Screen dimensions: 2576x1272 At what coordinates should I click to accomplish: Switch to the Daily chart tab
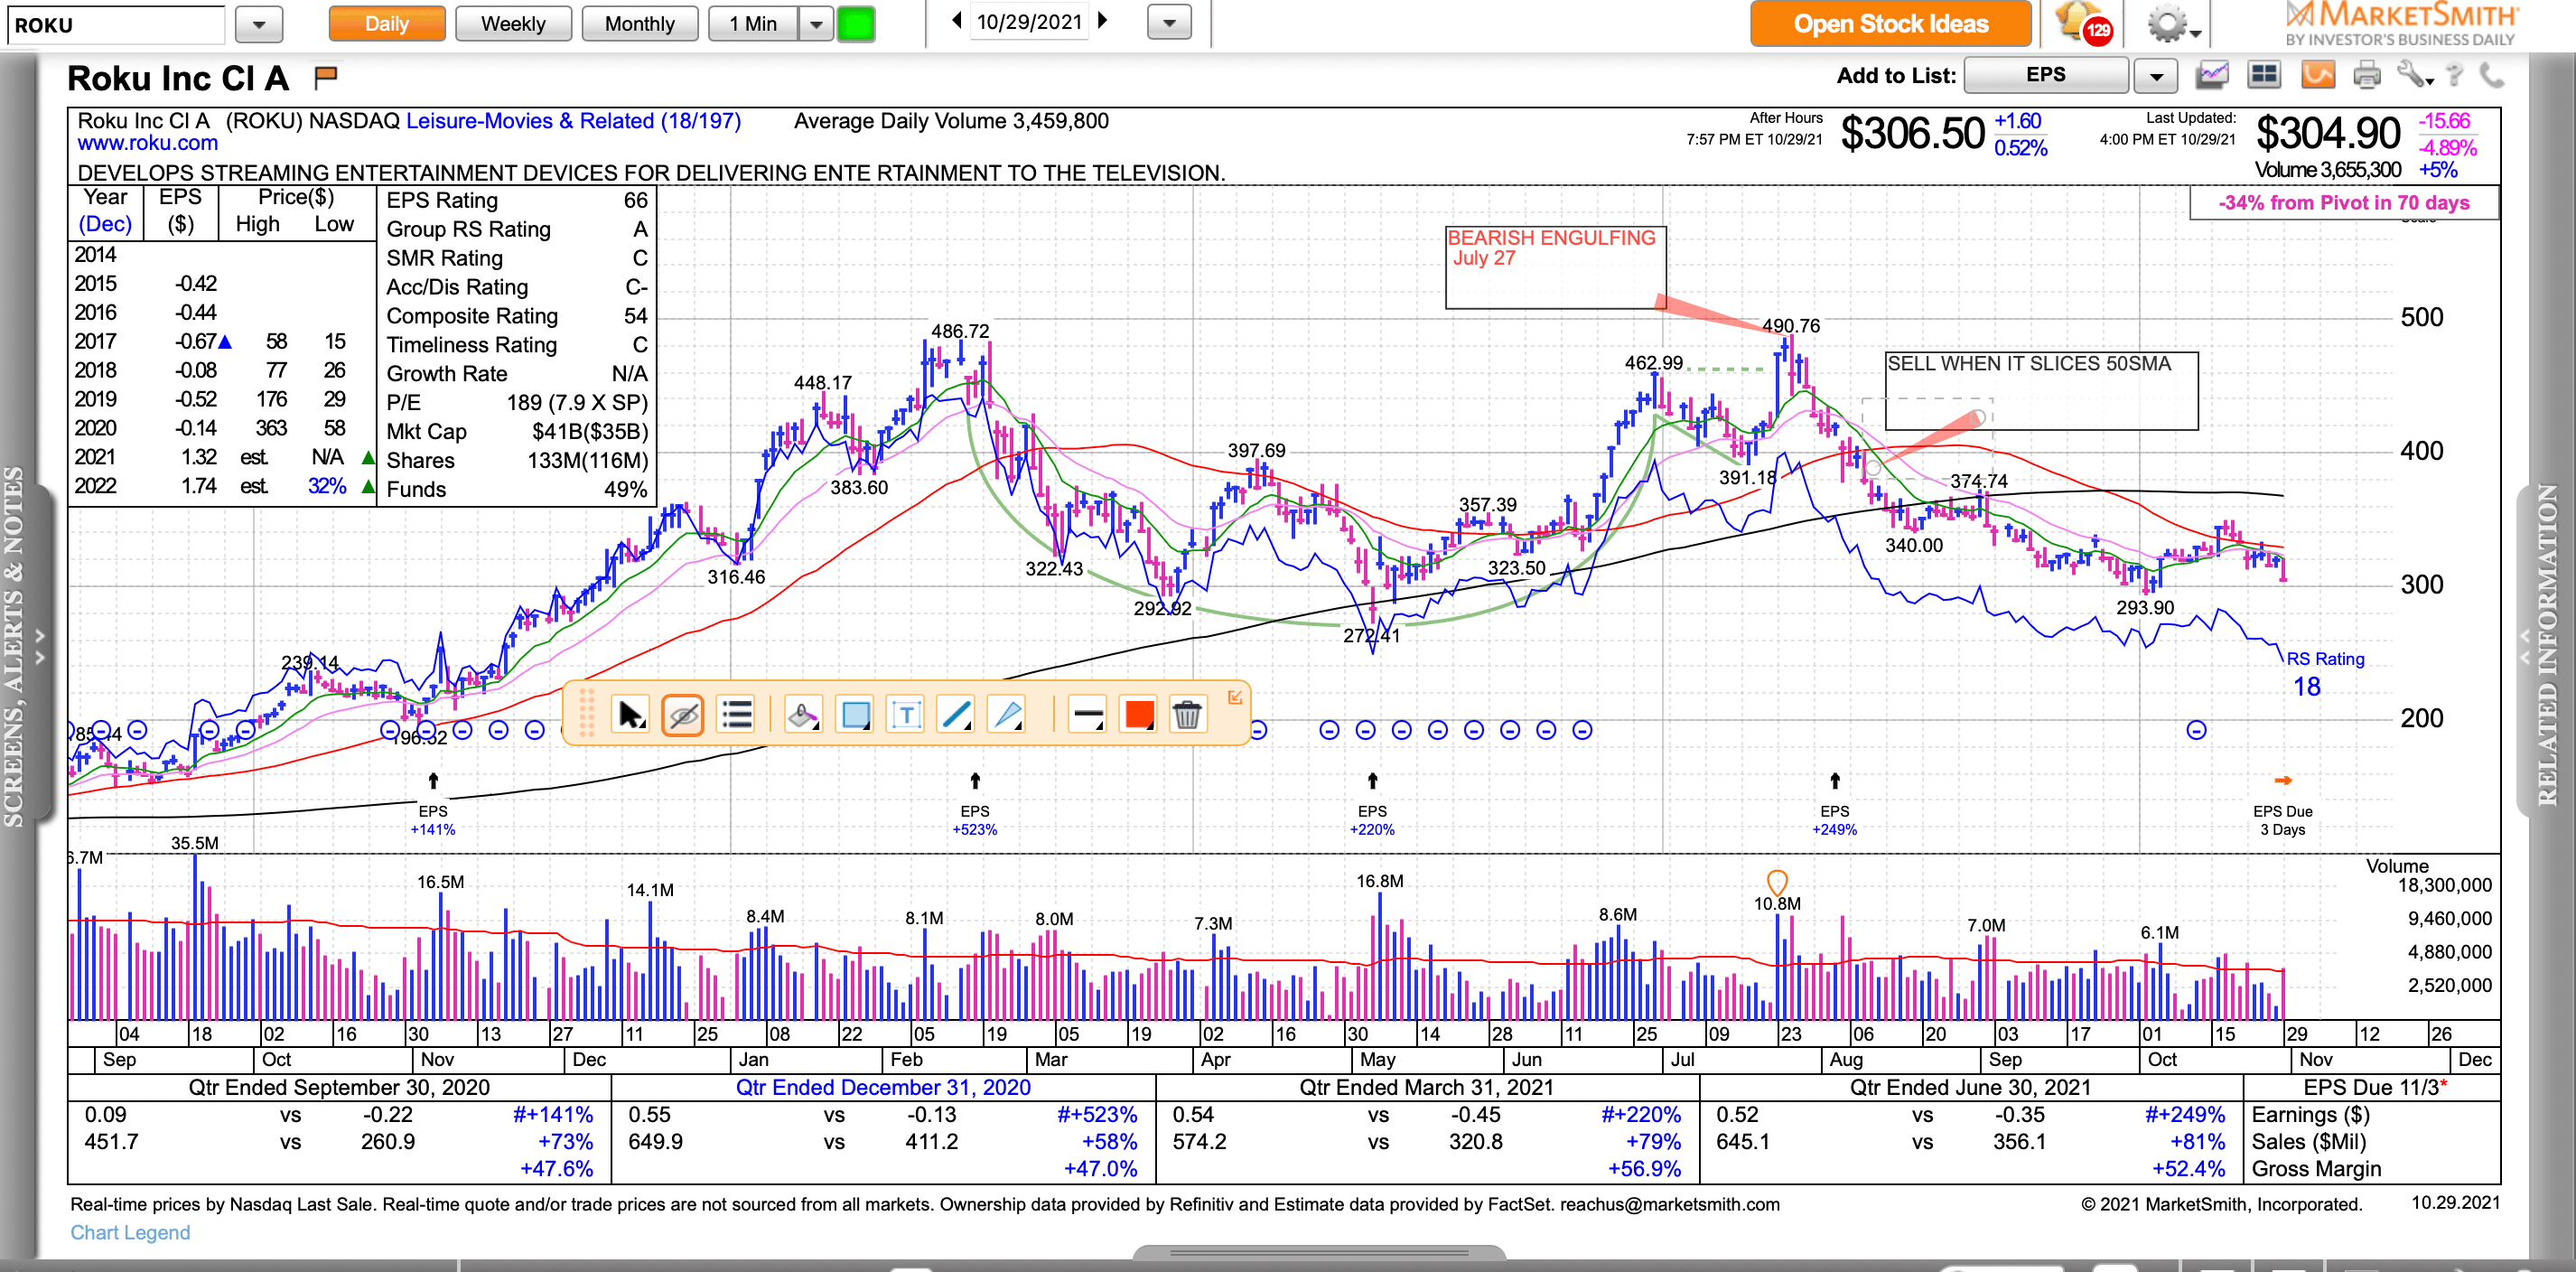tap(387, 23)
